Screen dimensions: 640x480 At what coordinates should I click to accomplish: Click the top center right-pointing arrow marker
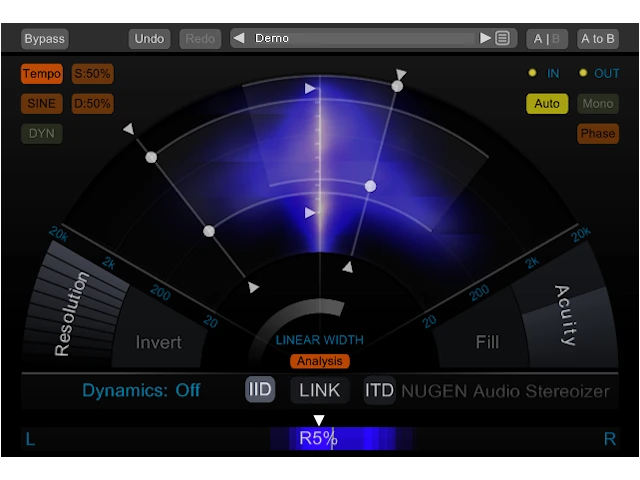click(310, 88)
